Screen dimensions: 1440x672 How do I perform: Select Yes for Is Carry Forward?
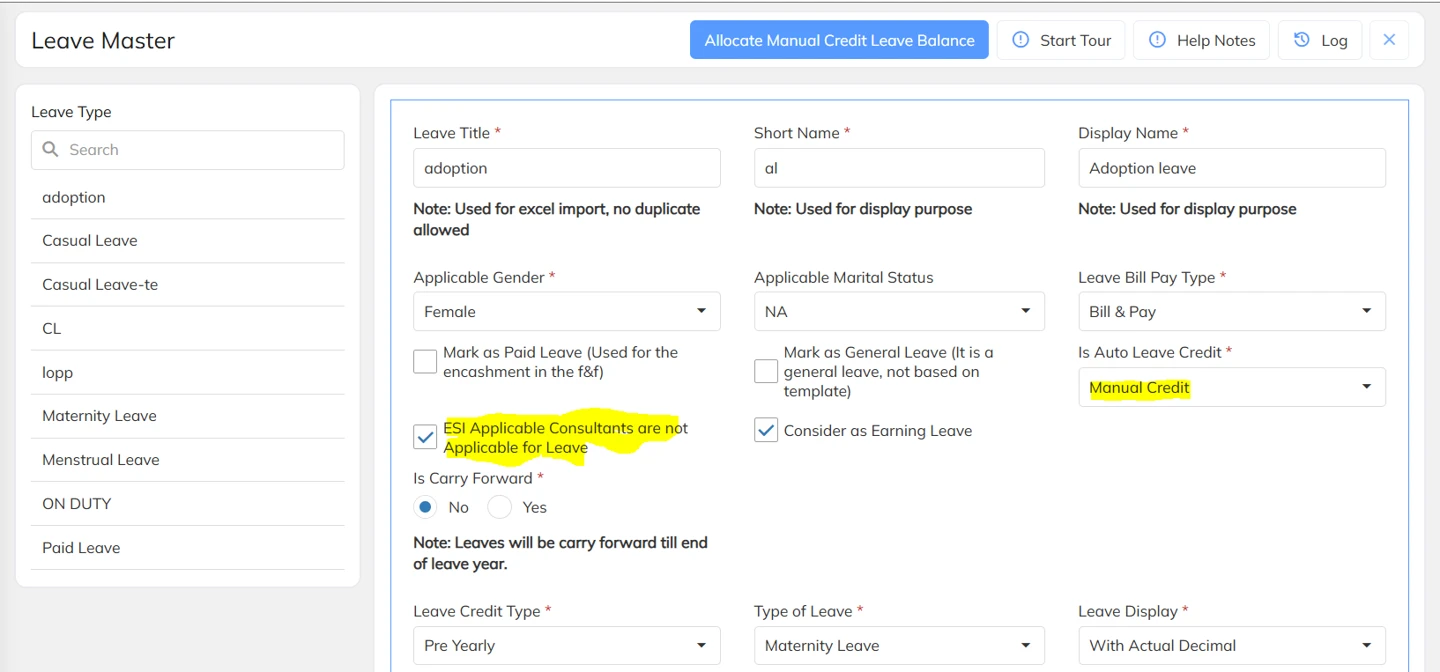tap(500, 507)
